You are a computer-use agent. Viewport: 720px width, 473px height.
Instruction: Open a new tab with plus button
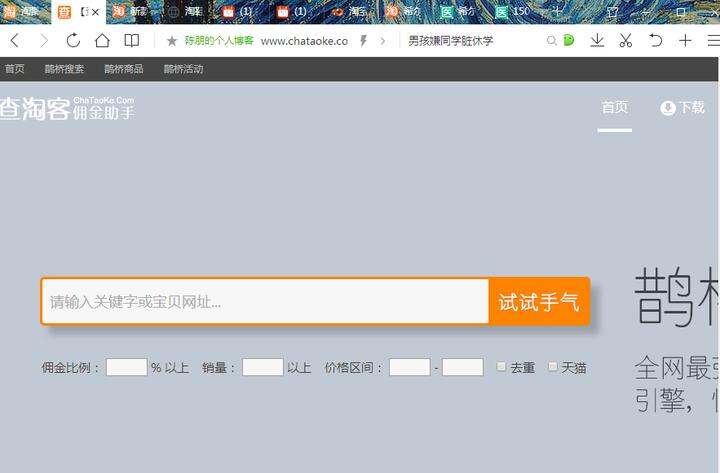click(x=557, y=12)
